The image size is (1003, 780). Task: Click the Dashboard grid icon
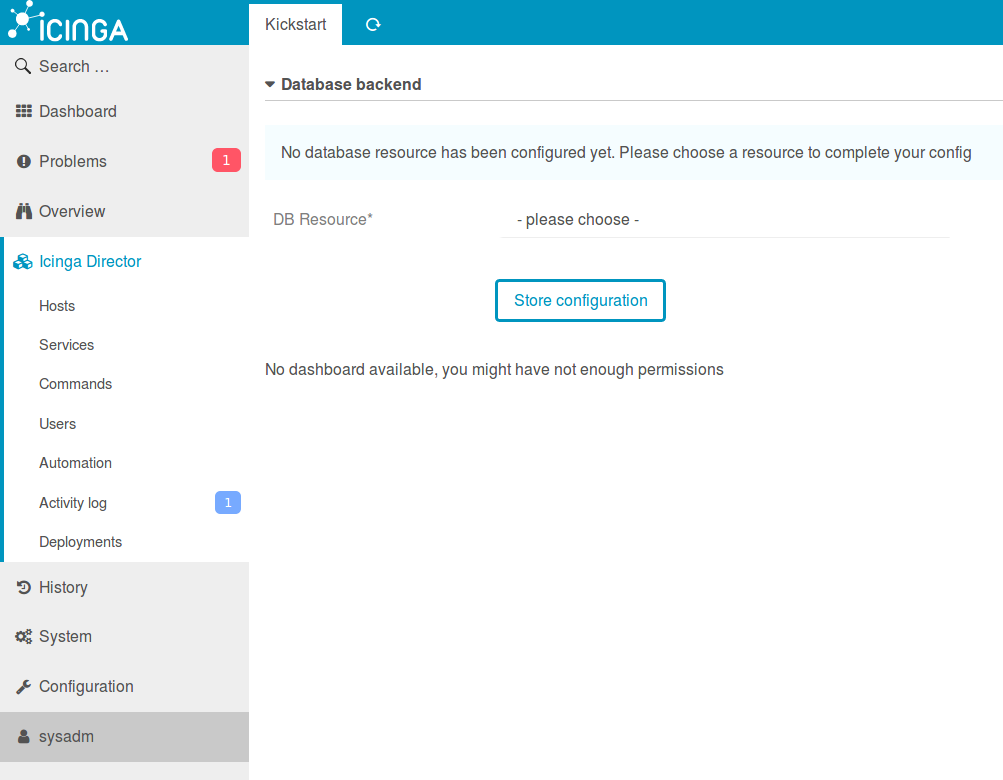[x=24, y=111]
